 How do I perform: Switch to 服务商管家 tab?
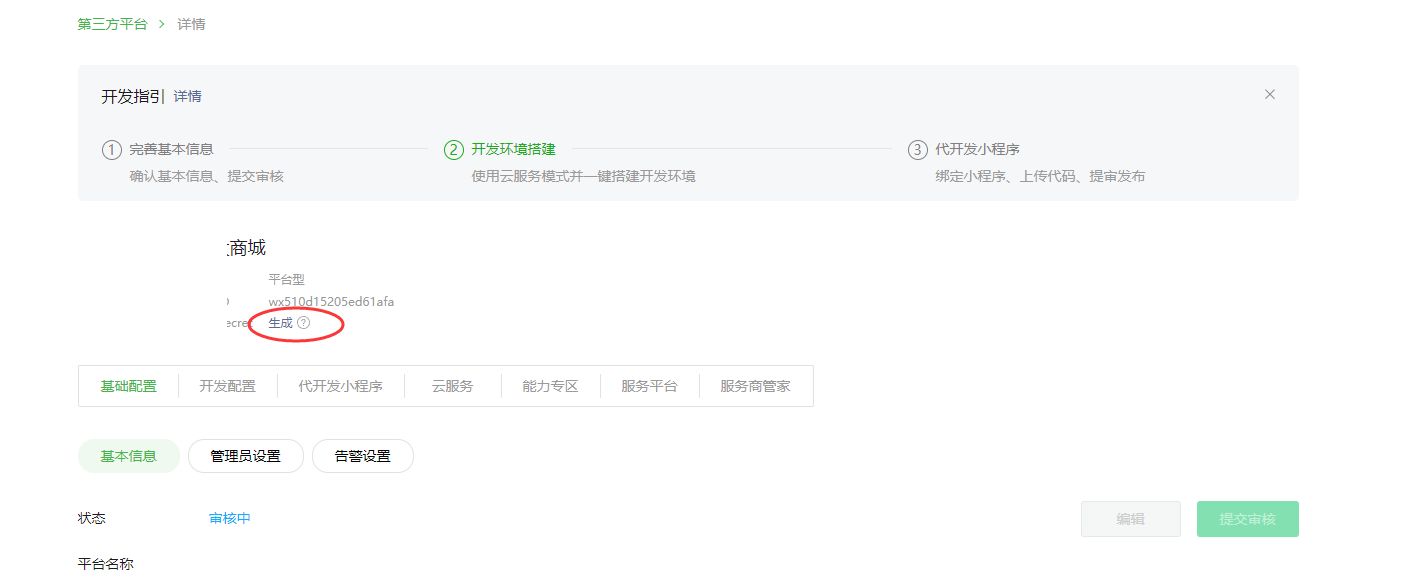coord(755,386)
